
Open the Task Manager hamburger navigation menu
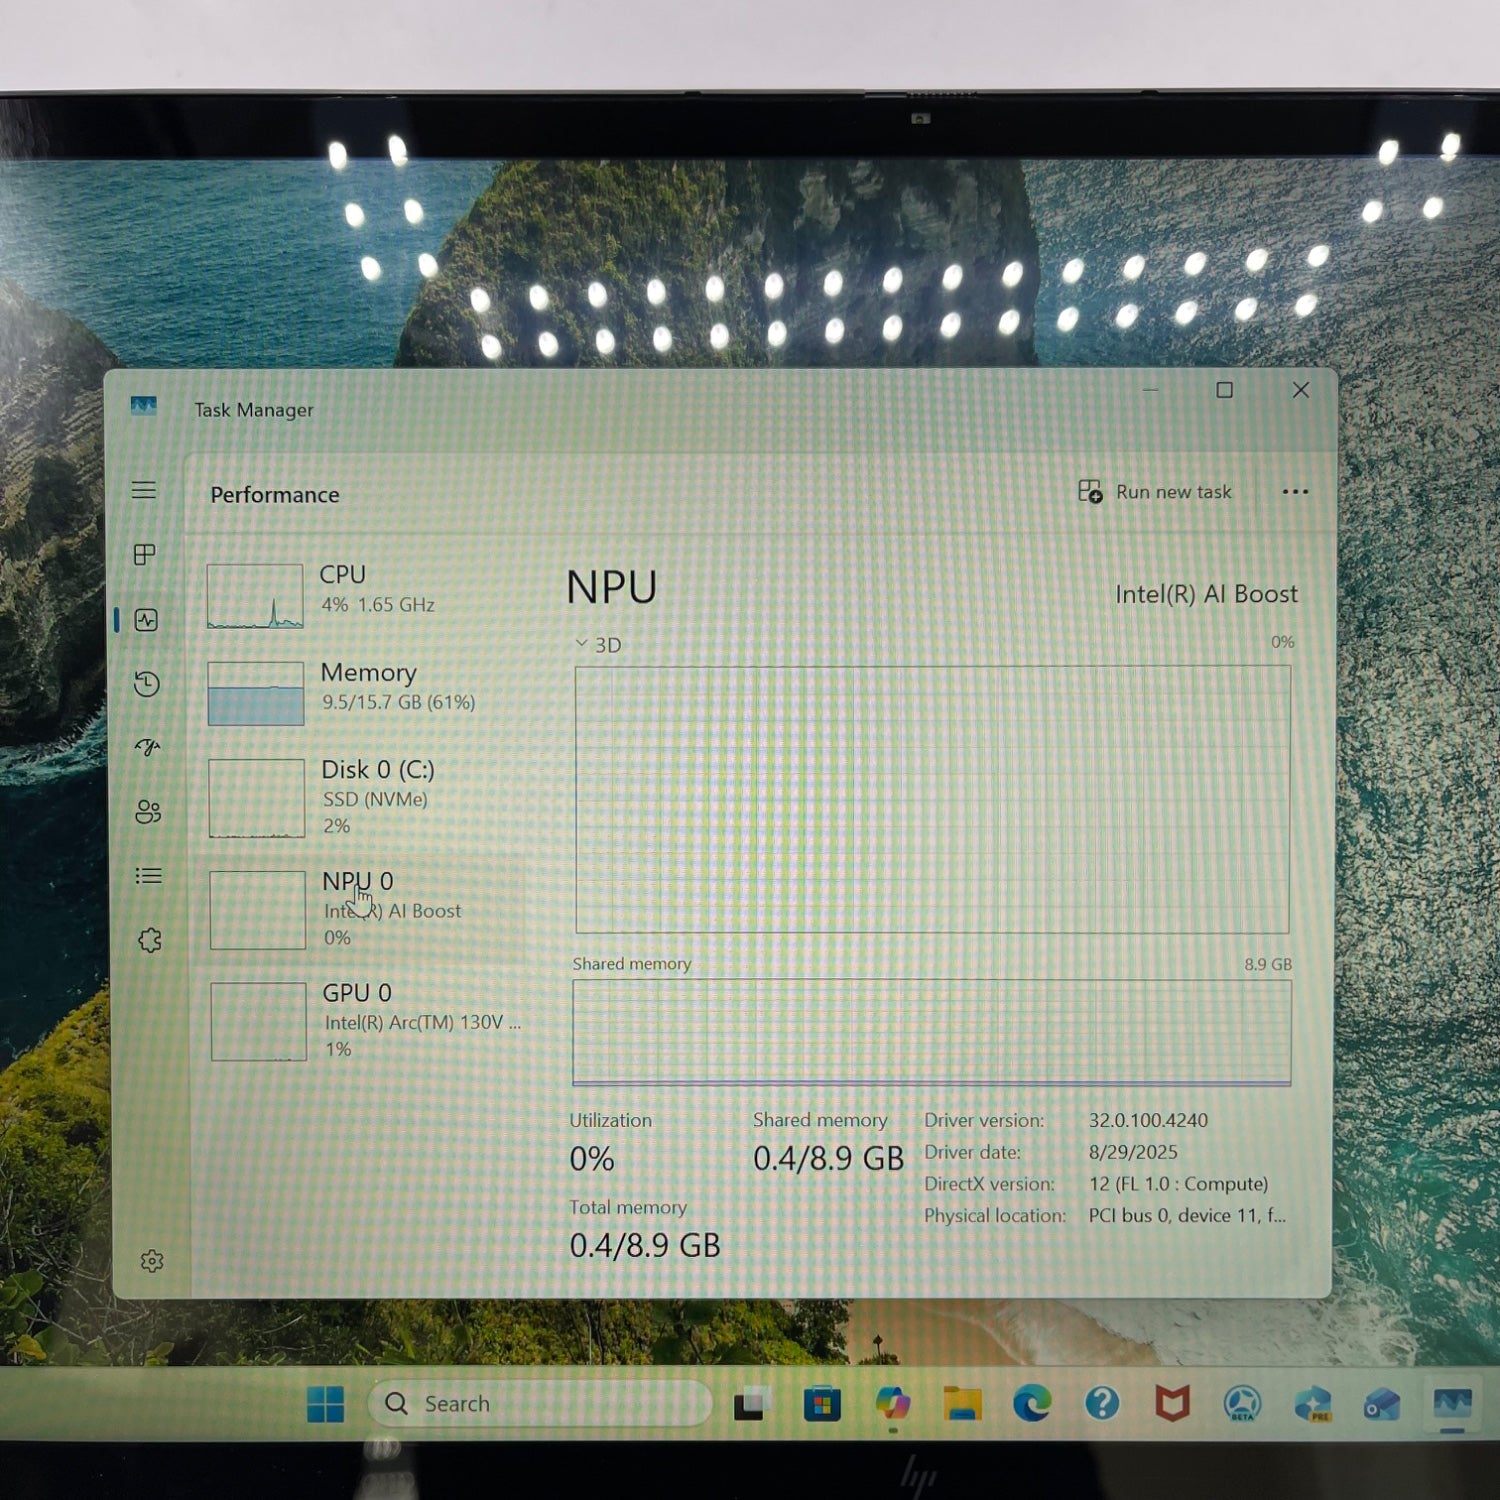pos(144,490)
